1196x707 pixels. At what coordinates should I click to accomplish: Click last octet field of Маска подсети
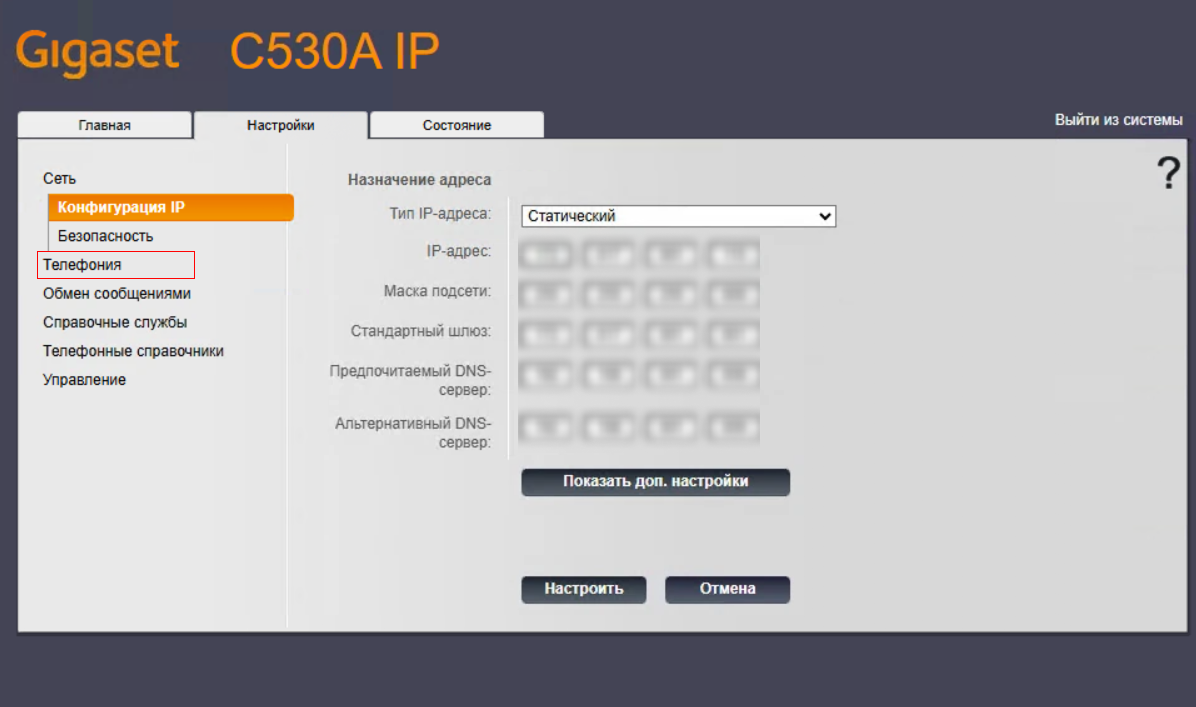tap(733, 294)
